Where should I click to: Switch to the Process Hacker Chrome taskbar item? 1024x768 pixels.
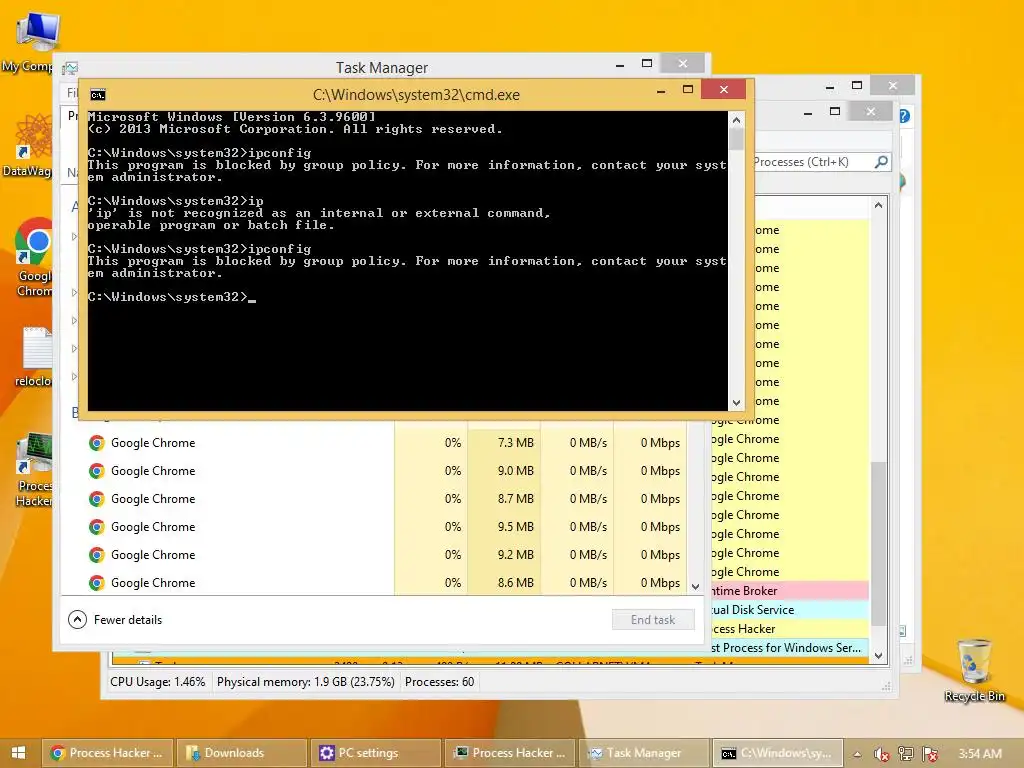108,753
